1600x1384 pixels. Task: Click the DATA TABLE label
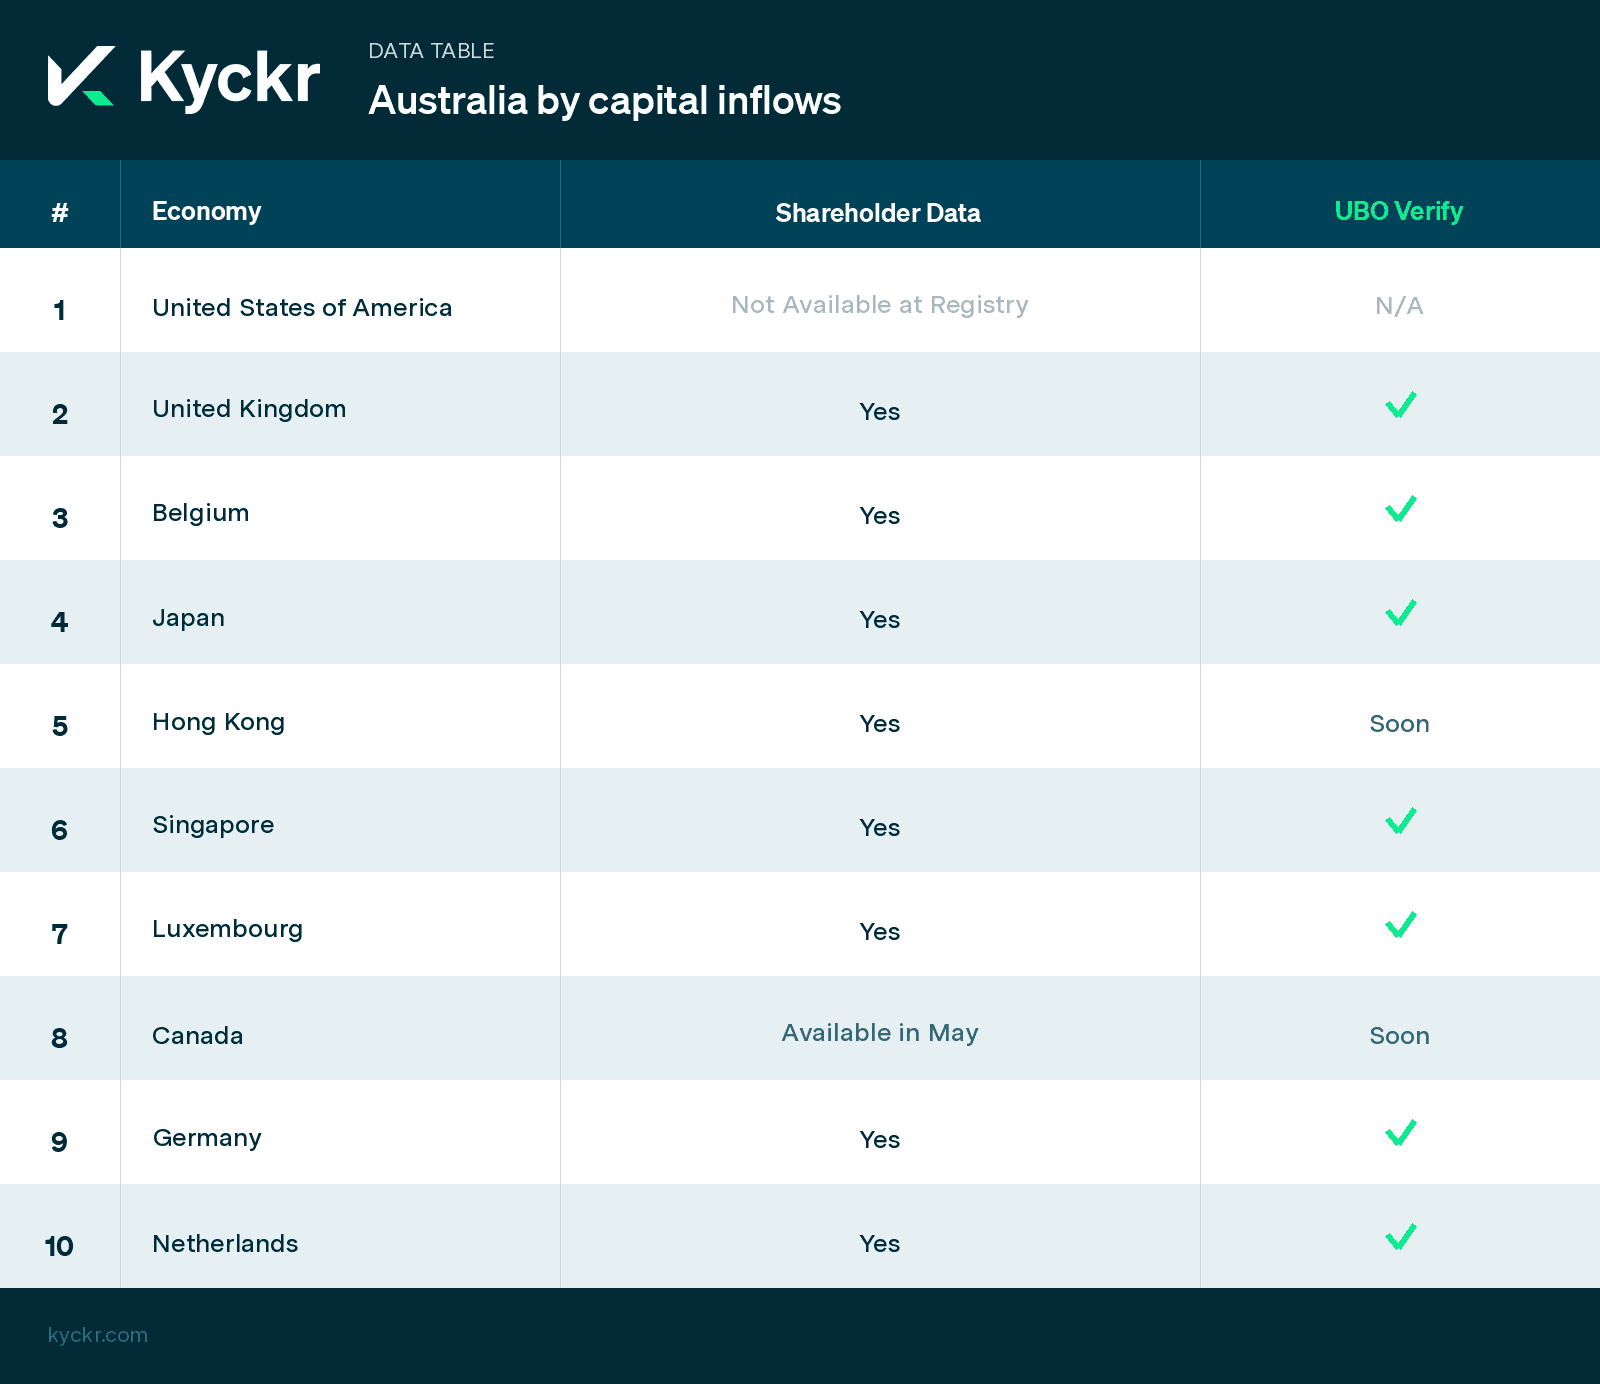pos(431,51)
